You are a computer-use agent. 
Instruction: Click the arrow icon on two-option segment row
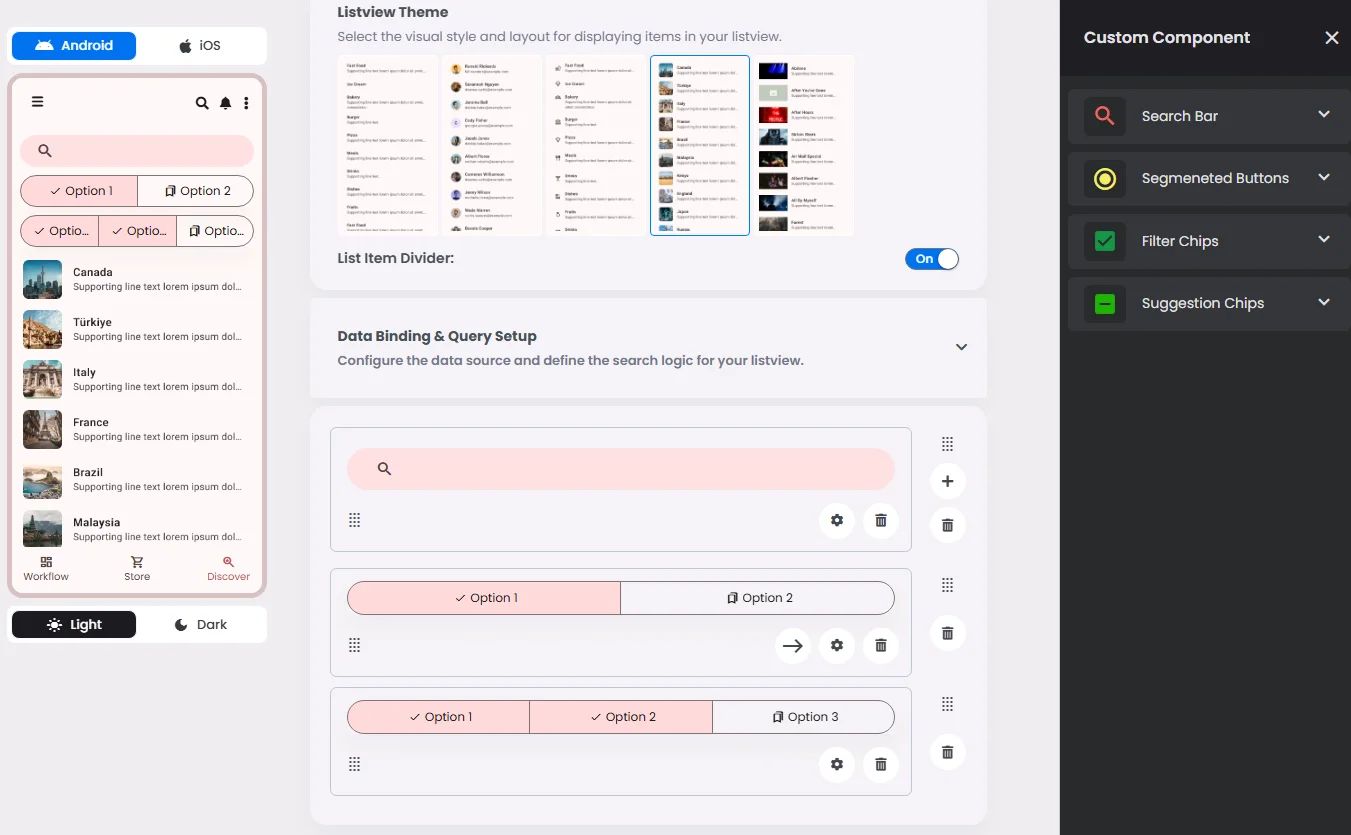pos(793,645)
